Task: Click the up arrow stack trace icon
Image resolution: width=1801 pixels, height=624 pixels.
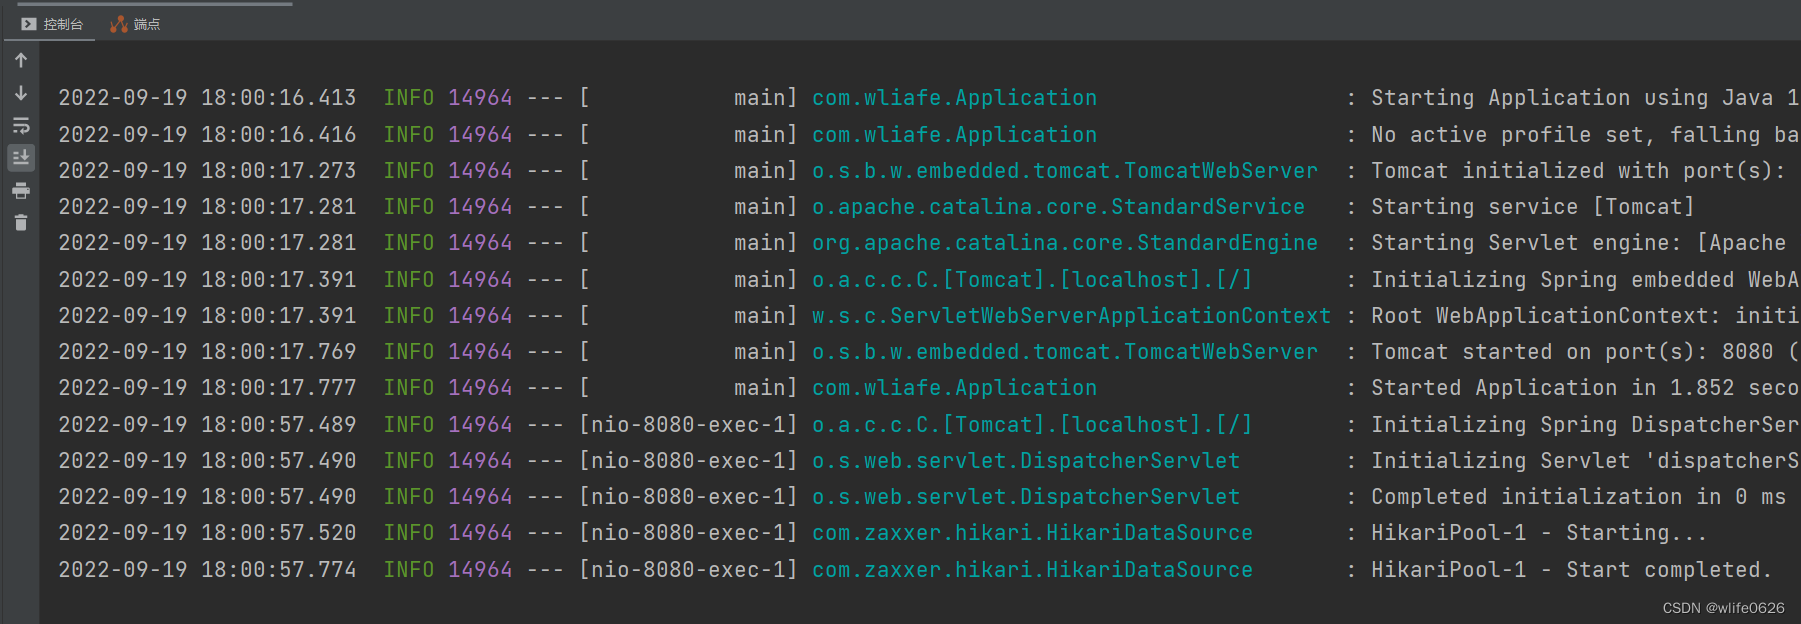Action: pyautogui.click(x=21, y=61)
